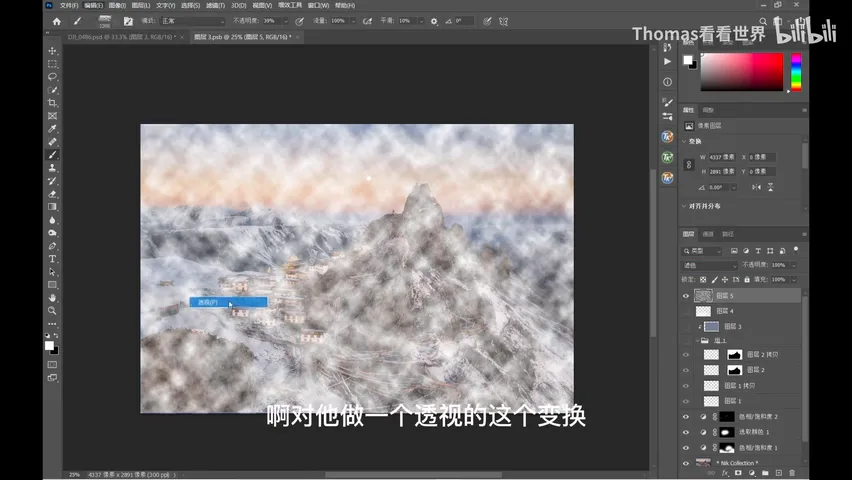Select the Zoom tool
Viewport: 852px width, 480px height.
click(x=52, y=311)
